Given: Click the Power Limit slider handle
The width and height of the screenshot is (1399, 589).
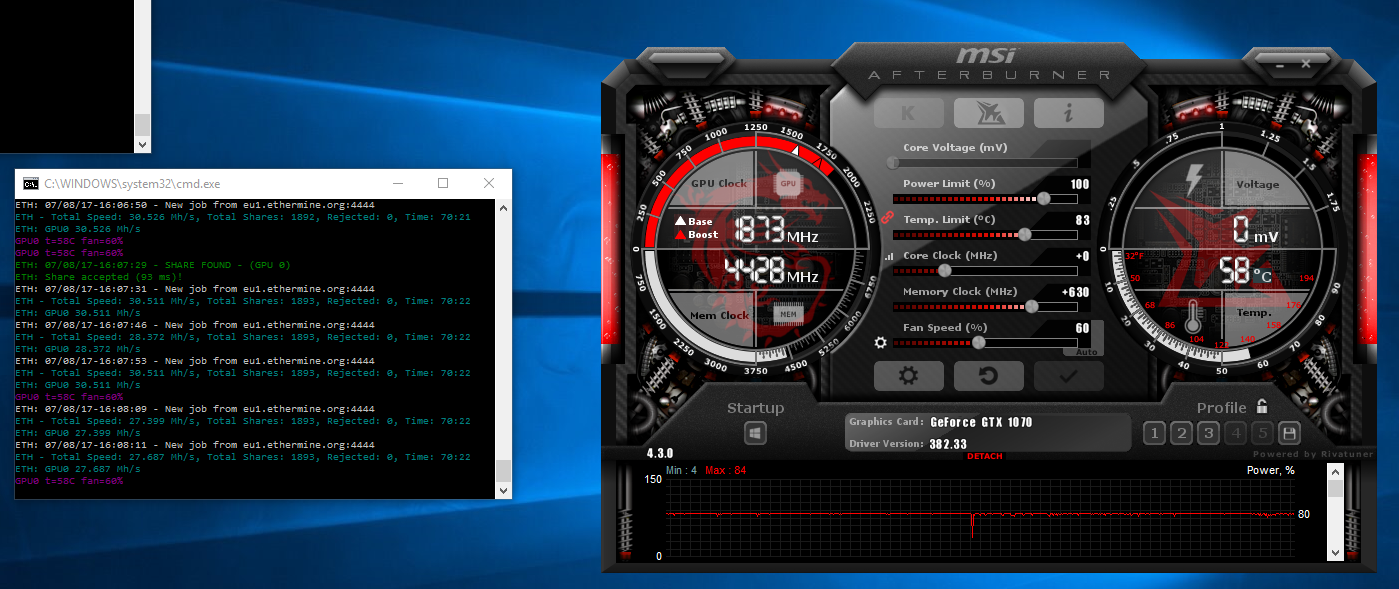Looking at the screenshot, I should [1044, 198].
